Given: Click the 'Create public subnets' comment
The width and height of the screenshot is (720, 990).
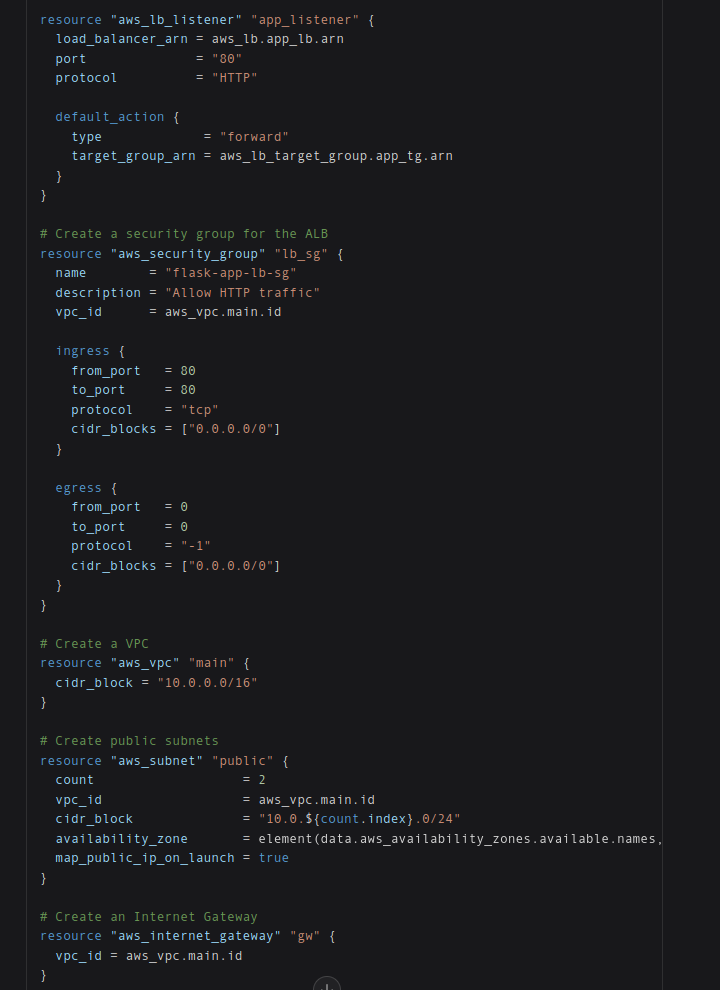Looking at the screenshot, I should coord(129,741).
